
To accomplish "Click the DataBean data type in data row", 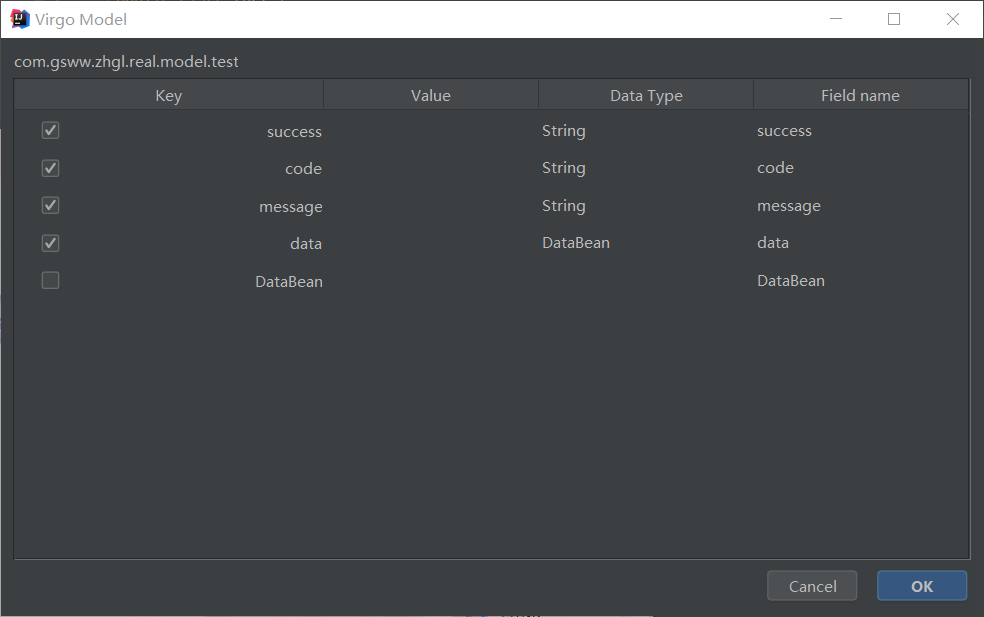I will [576, 242].
